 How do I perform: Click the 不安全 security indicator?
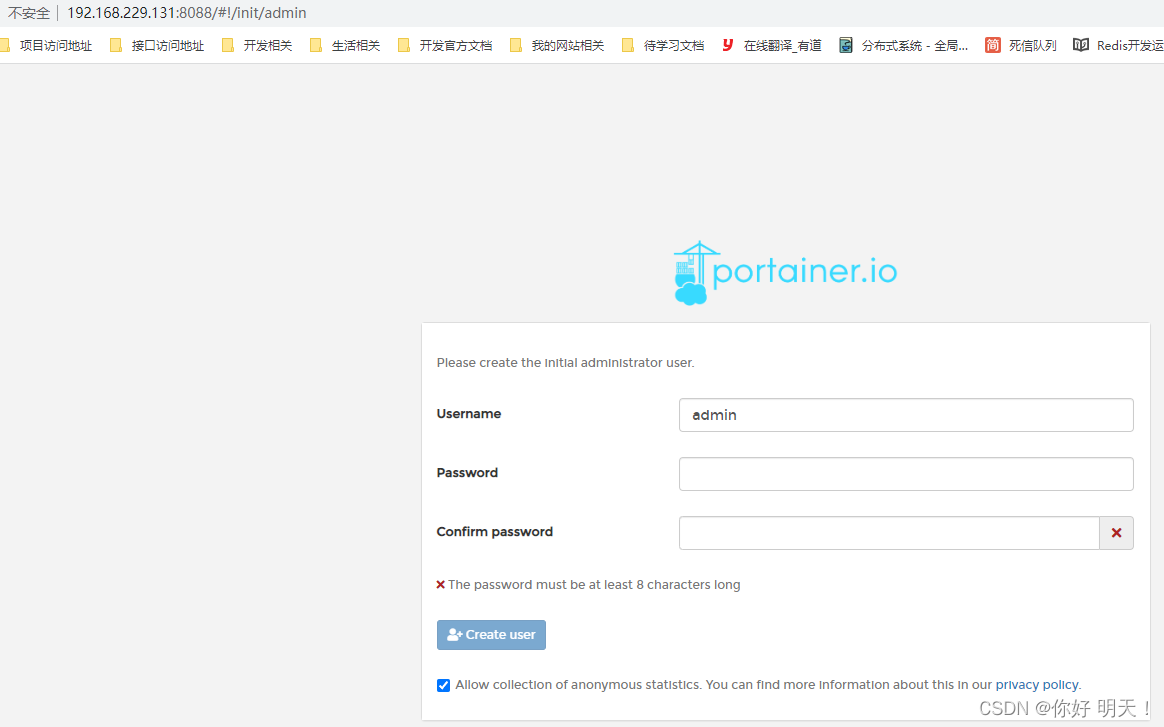(x=28, y=13)
